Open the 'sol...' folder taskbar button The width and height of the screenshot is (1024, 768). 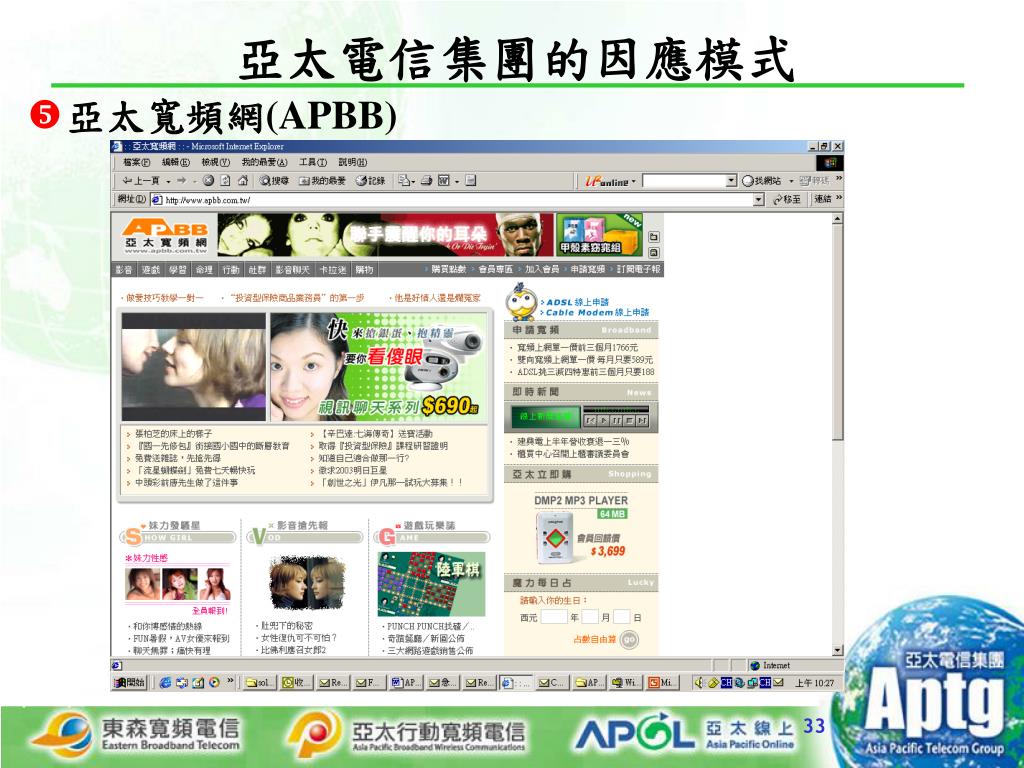(x=259, y=683)
